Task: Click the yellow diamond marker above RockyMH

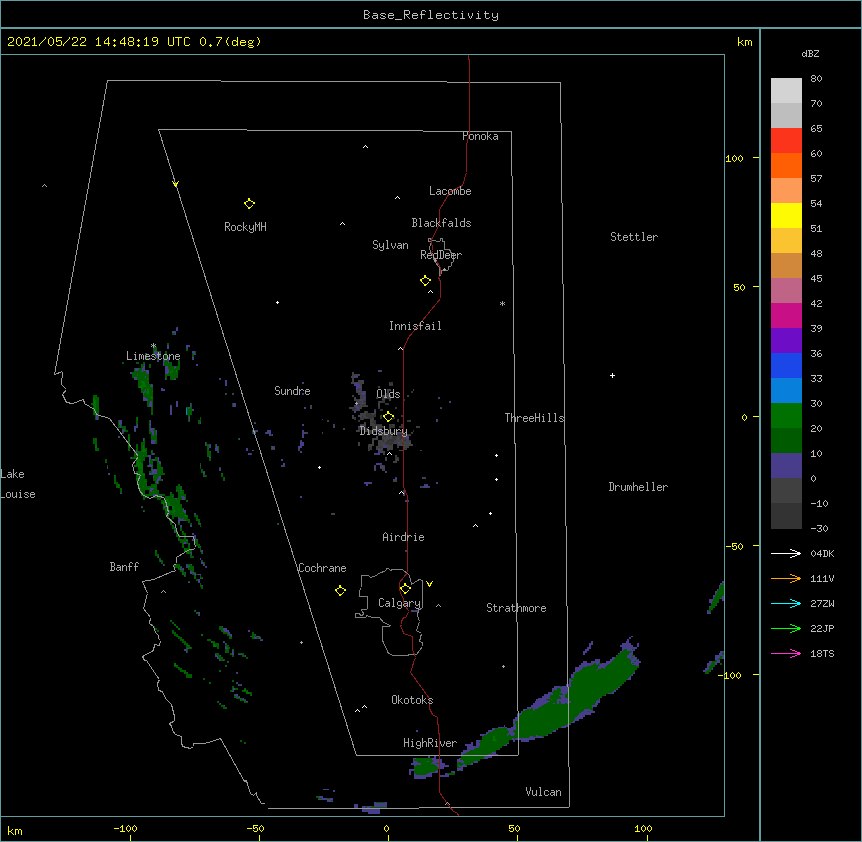Action: point(249,204)
